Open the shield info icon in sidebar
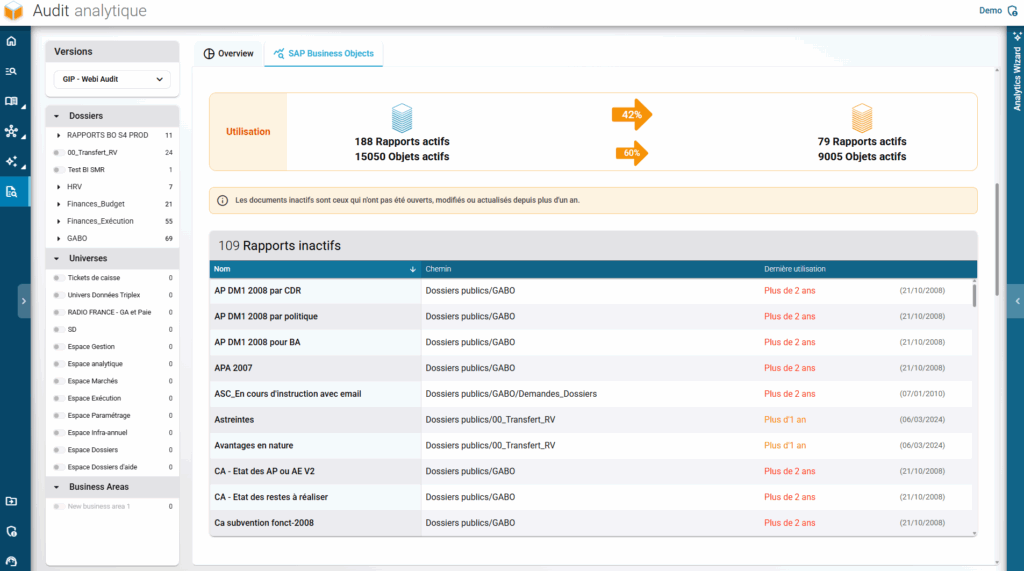 point(11,531)
